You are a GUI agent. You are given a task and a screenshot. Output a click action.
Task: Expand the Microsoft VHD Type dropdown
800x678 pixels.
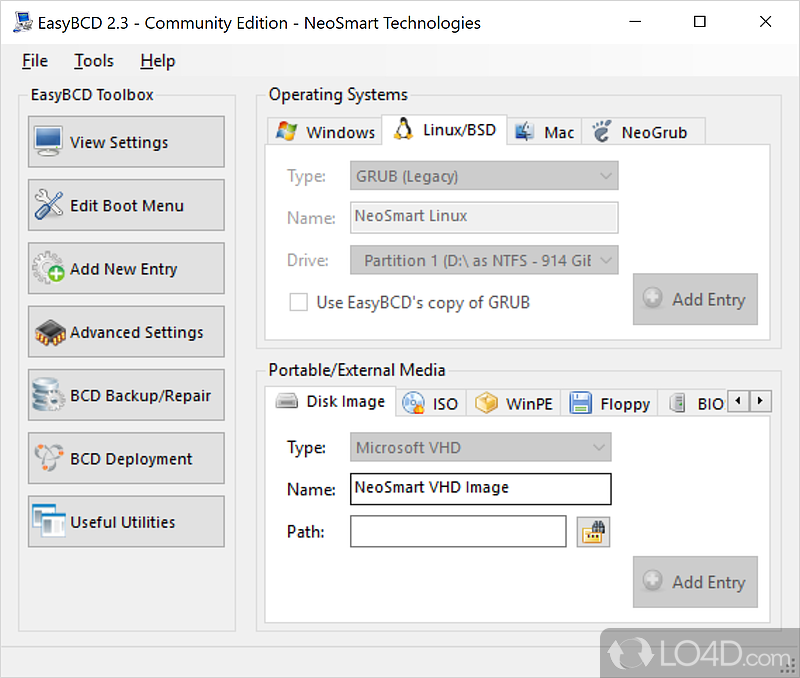coord(481,447)
